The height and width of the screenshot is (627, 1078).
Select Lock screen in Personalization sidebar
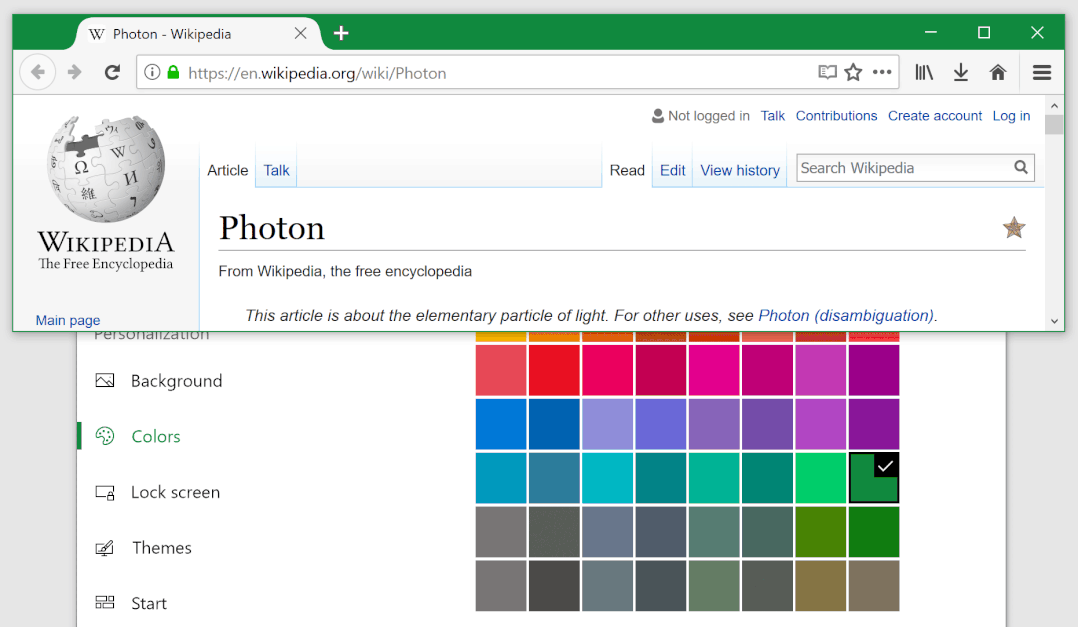(x=175, y=492)
